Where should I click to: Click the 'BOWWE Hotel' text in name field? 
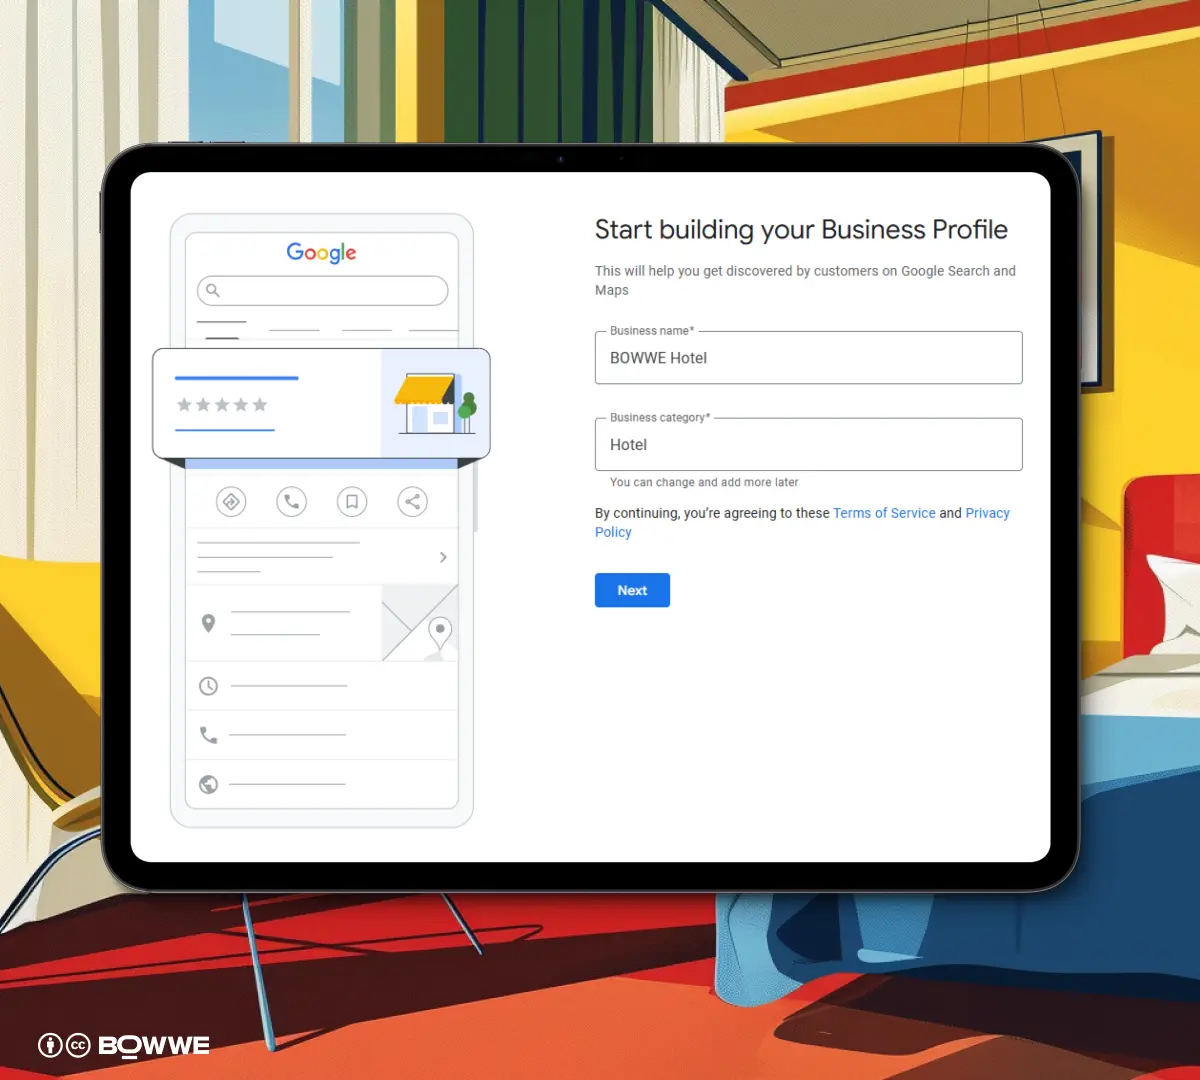point(658,358)
